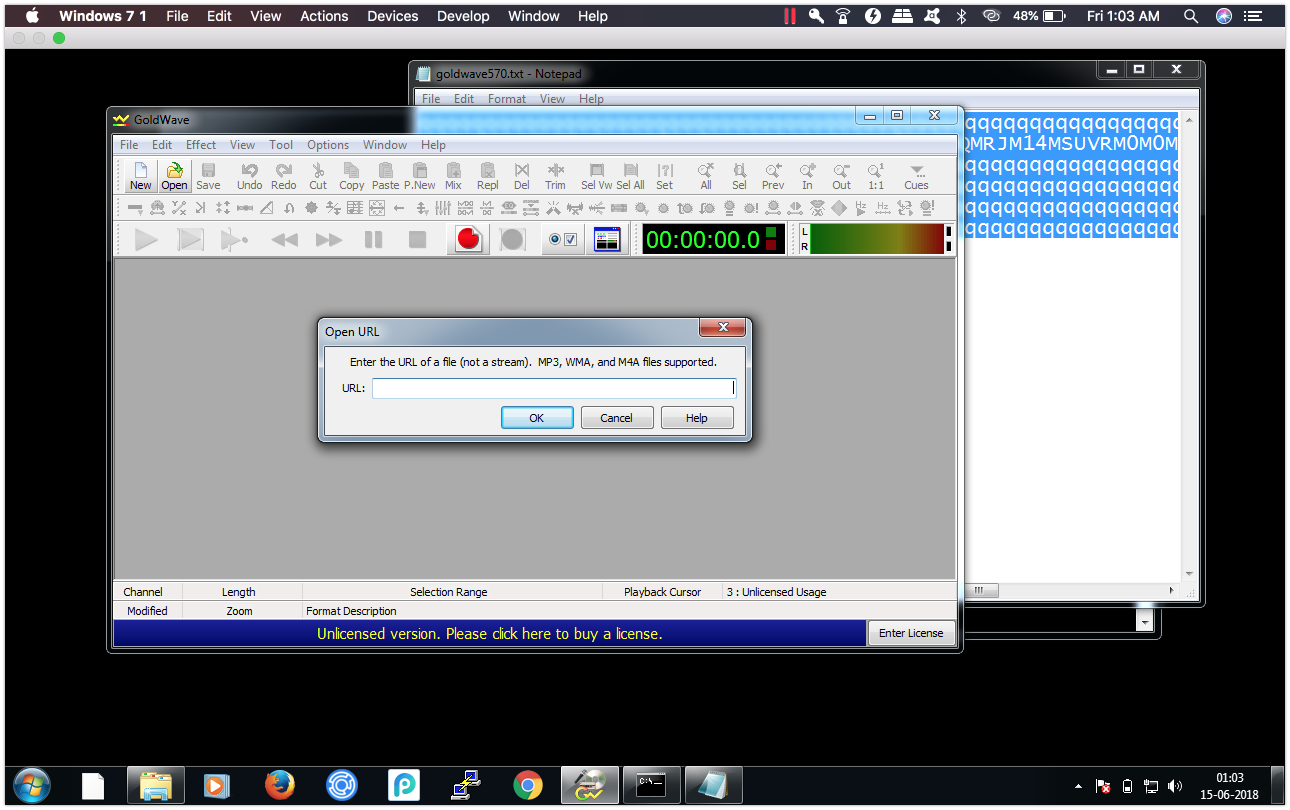
Task: Open the Format menu in Notepad
Action: [507, 99]
